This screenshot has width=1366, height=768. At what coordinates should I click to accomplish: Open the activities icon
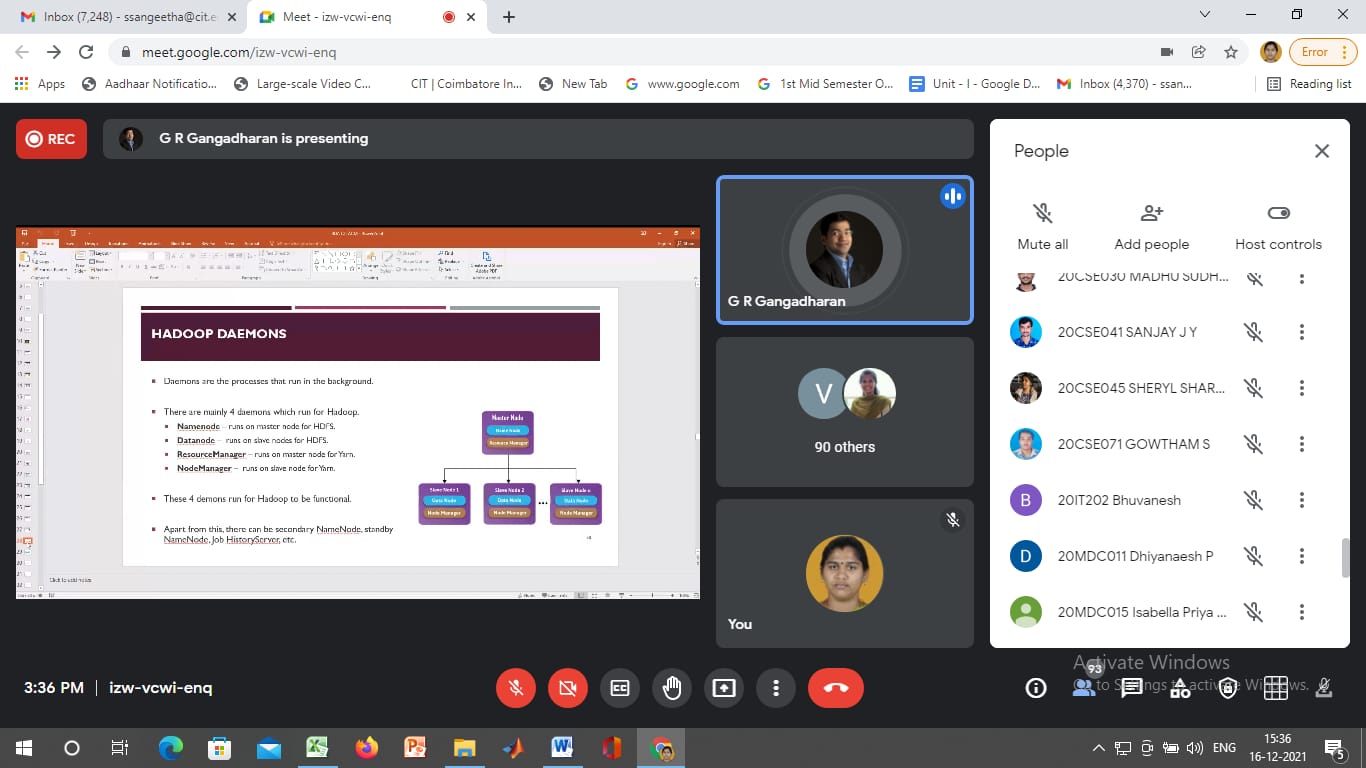tap(1180, 688)
